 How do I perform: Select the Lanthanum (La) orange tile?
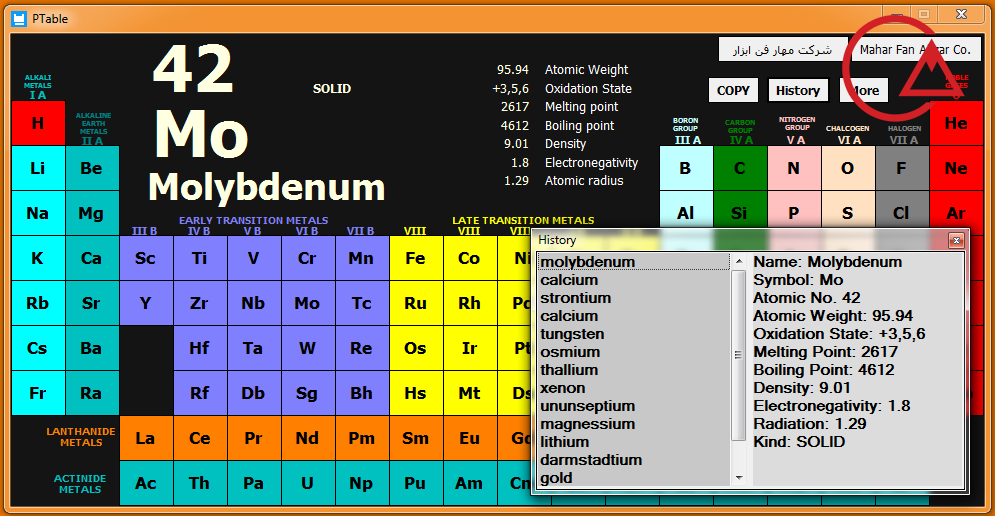(146, 438)
